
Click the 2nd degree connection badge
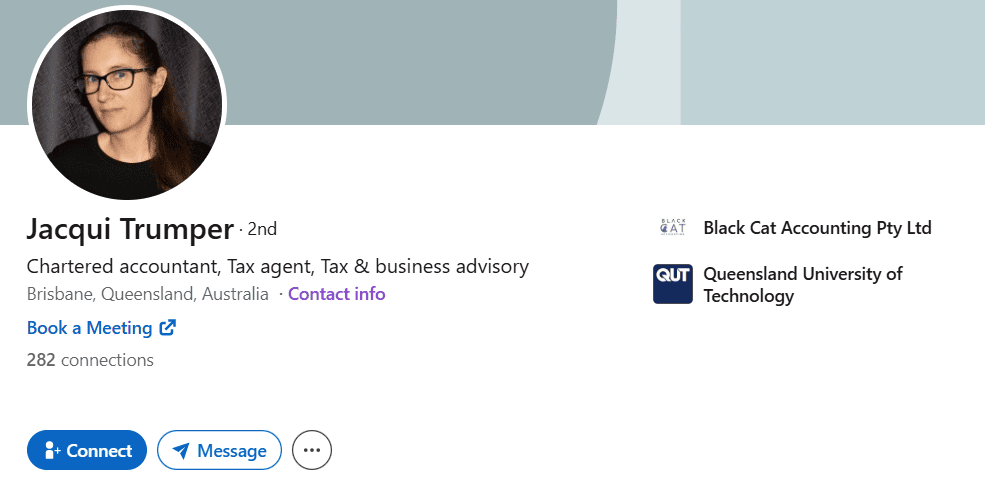point(262,229)
